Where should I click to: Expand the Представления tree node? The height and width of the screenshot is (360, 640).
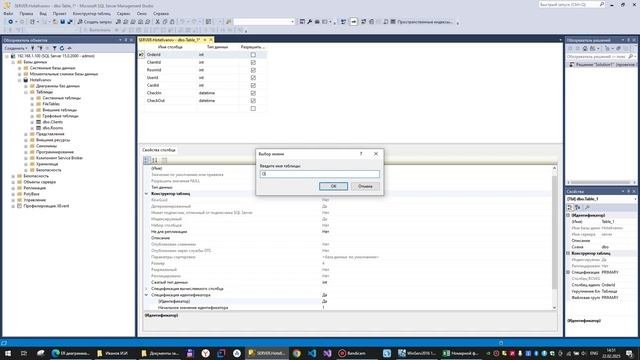point(26,134)
